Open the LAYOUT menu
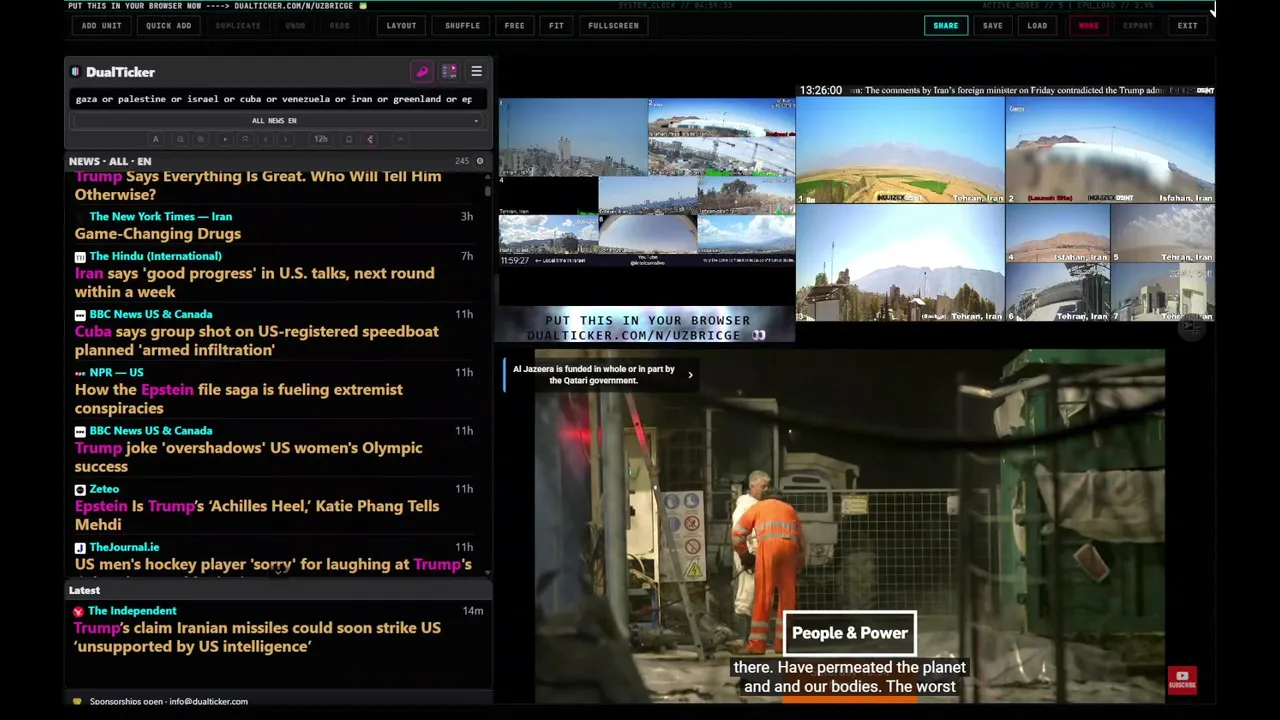The width and height of the screenshot is (1280, 720). click(401, 25)
